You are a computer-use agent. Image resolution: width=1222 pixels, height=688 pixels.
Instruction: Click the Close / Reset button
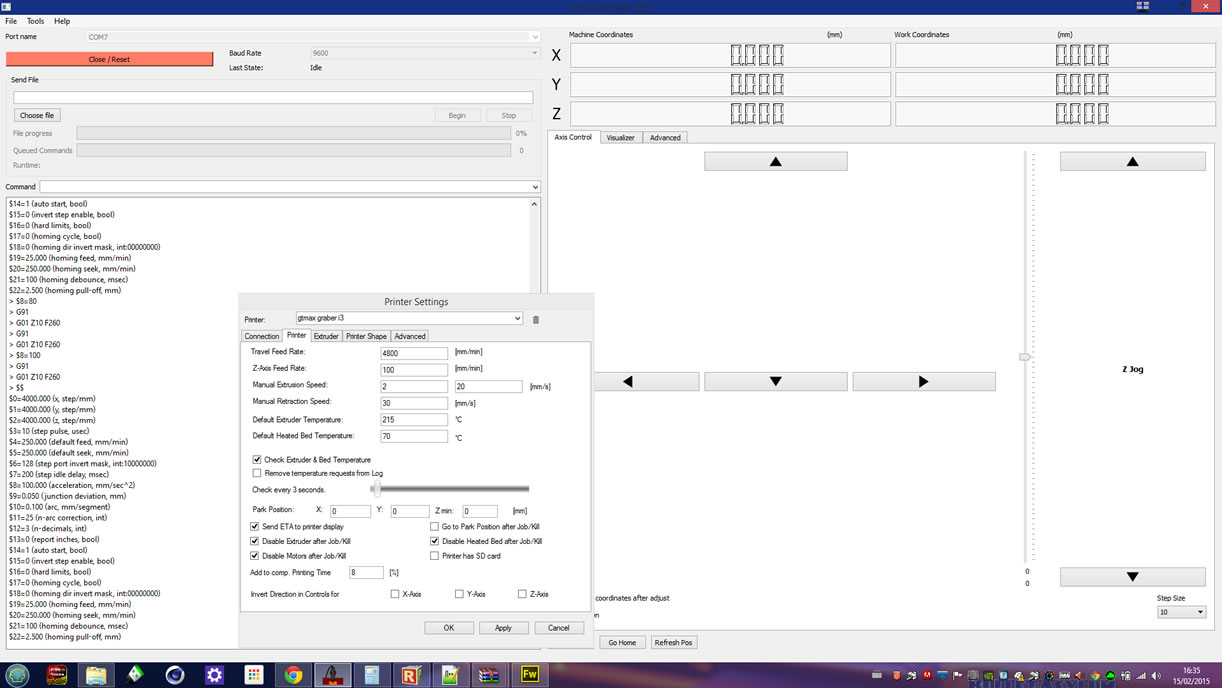coord(109,59)
